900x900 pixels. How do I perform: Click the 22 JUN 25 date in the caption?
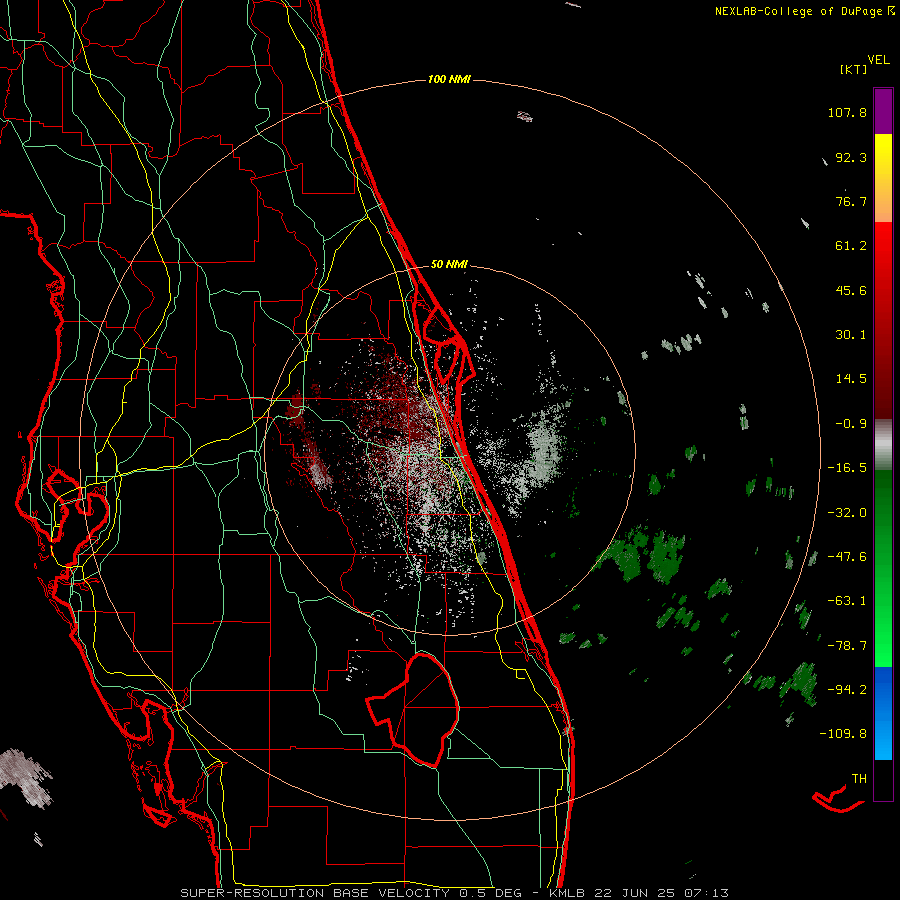[636, 893]
